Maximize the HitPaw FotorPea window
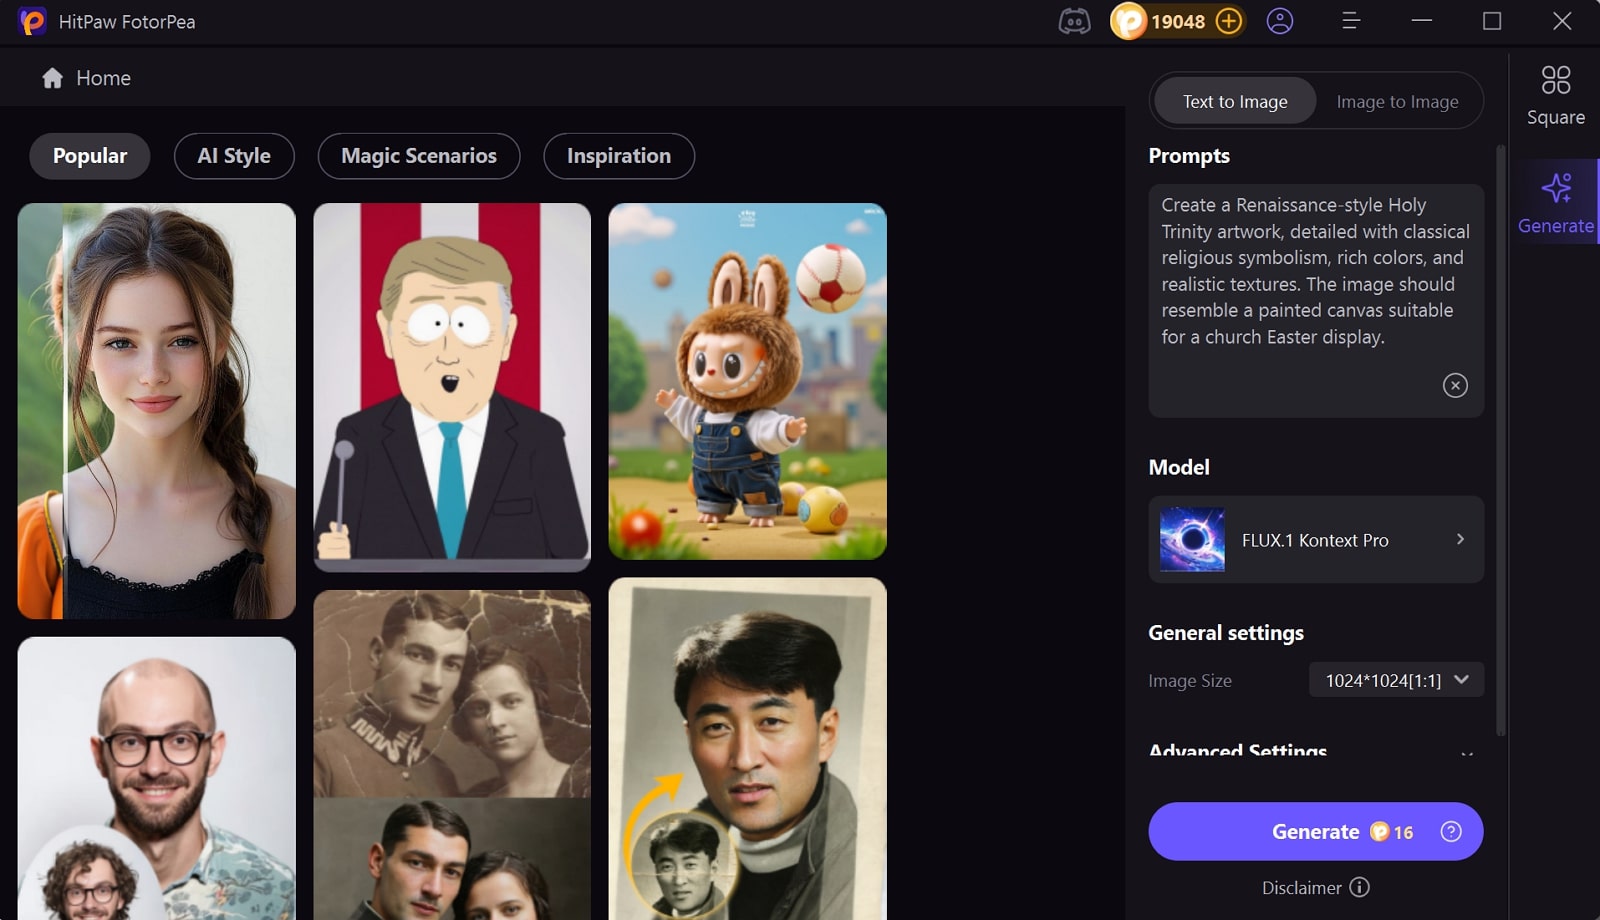Viewport: 1600px width, 920px height. click(1492, 21)
